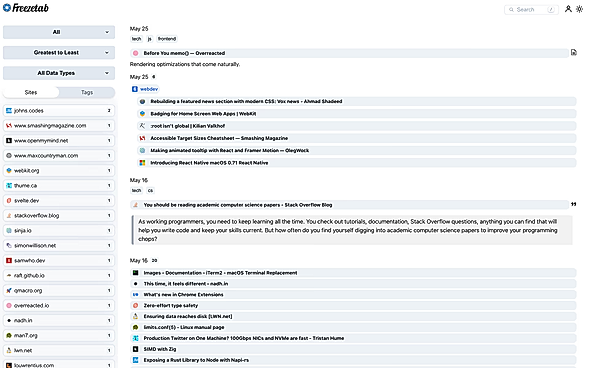This screenshot has height=368, width=589.
Task: Open the All Data Types dropdown
Action: (x=59, y=73)
